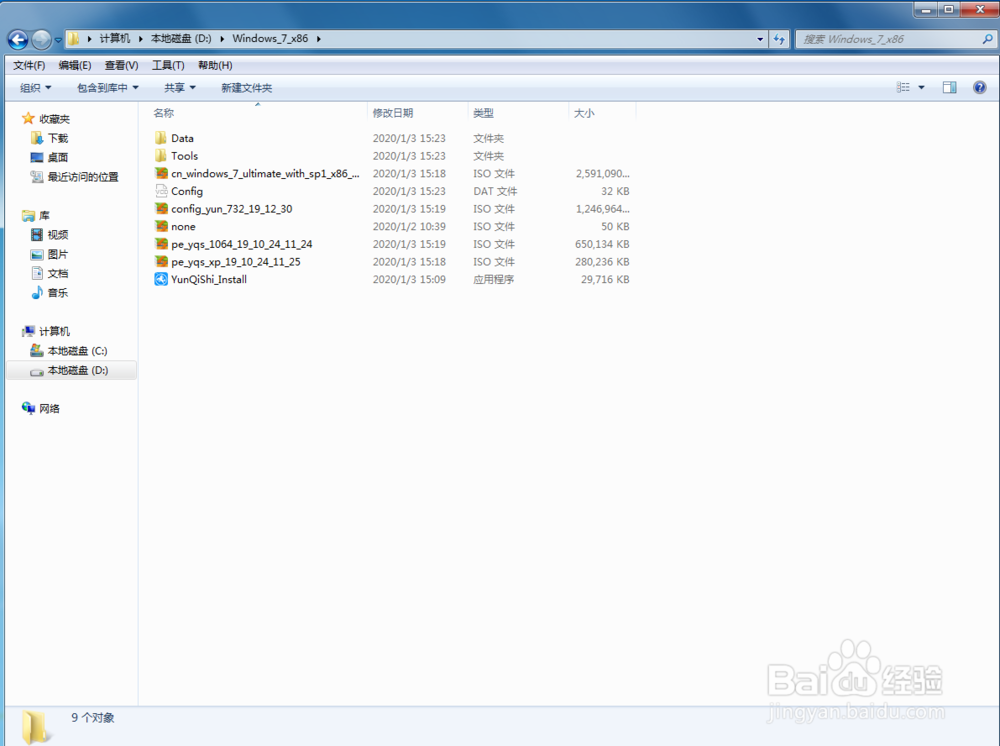Open the 视频 library
The height and width of the screenshot is (746, 1000).
(57, 235)
